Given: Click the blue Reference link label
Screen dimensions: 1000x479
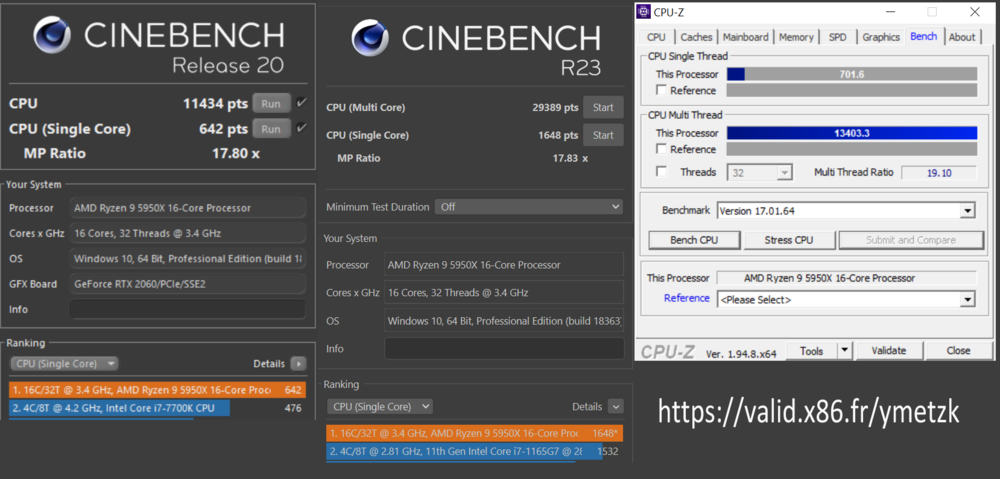Looking at the screenshot, I should click(x=686, y=298).
